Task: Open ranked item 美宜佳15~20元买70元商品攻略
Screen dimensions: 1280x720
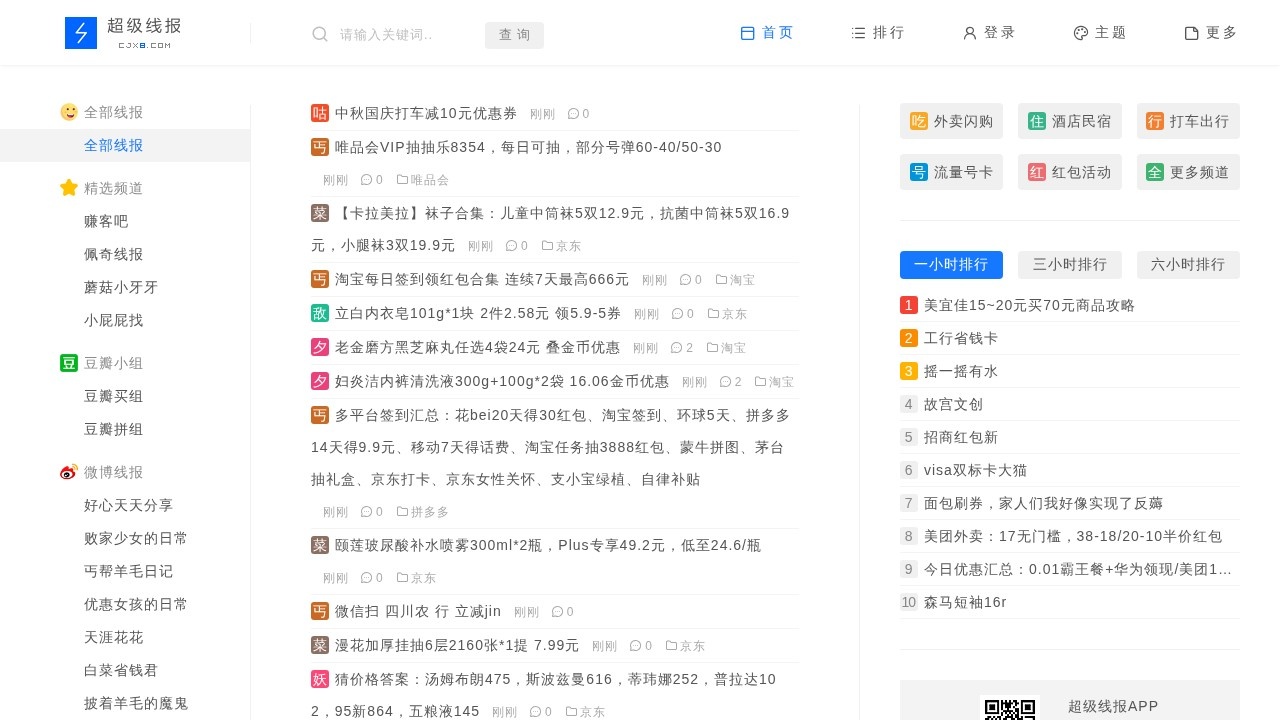Action: click(x=1029, y=305)
